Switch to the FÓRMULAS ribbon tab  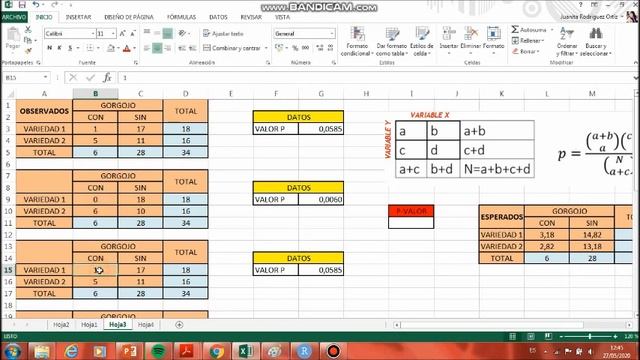click(181, 17)
